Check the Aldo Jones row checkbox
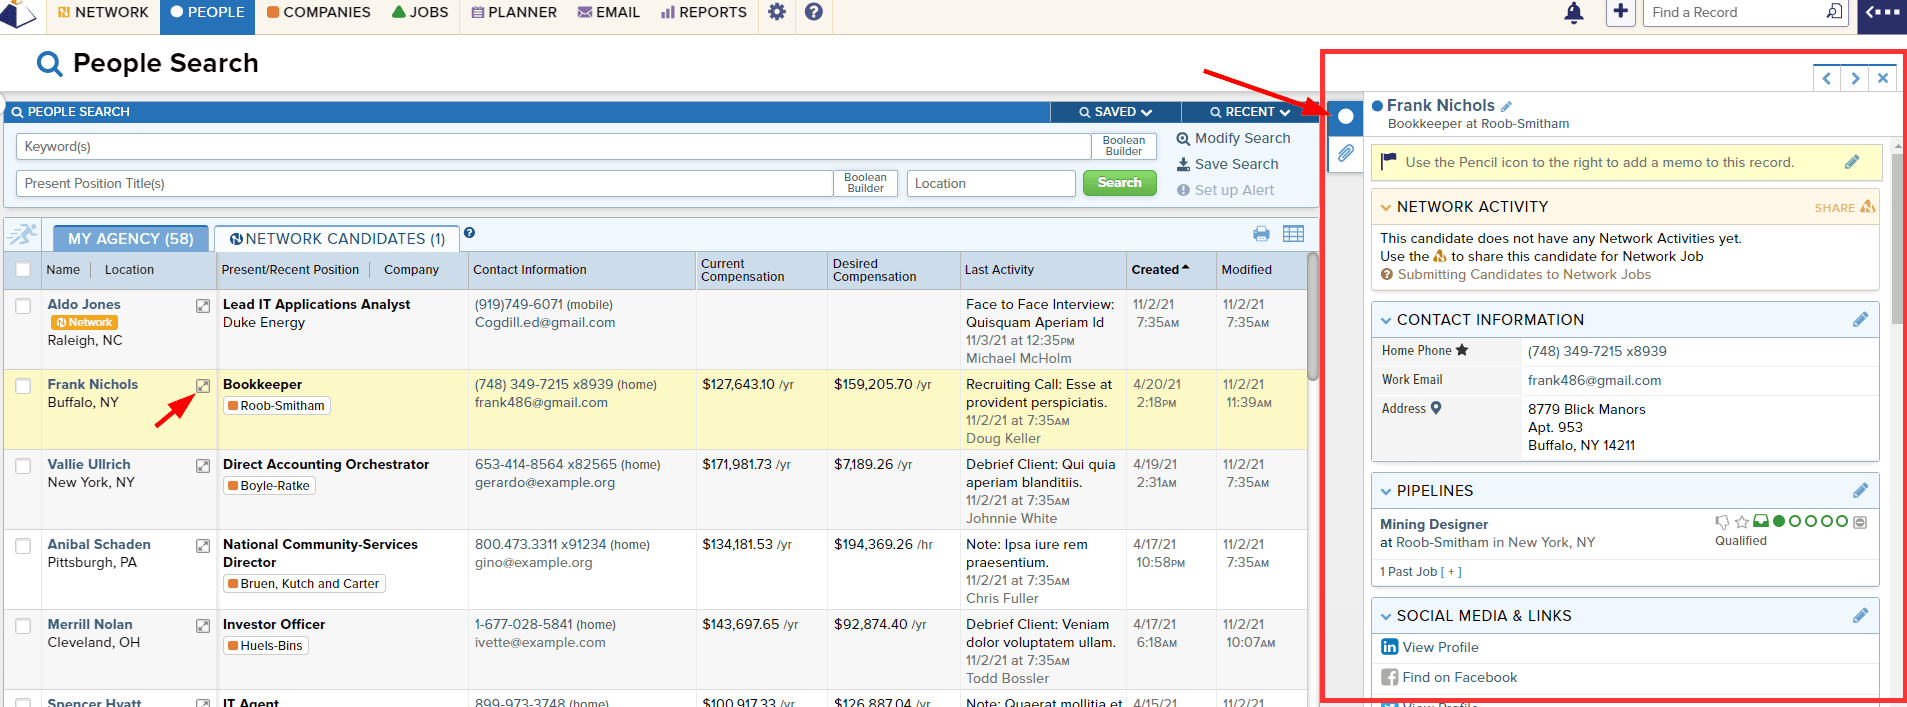The image size is (1907, 707). (23, 306)
